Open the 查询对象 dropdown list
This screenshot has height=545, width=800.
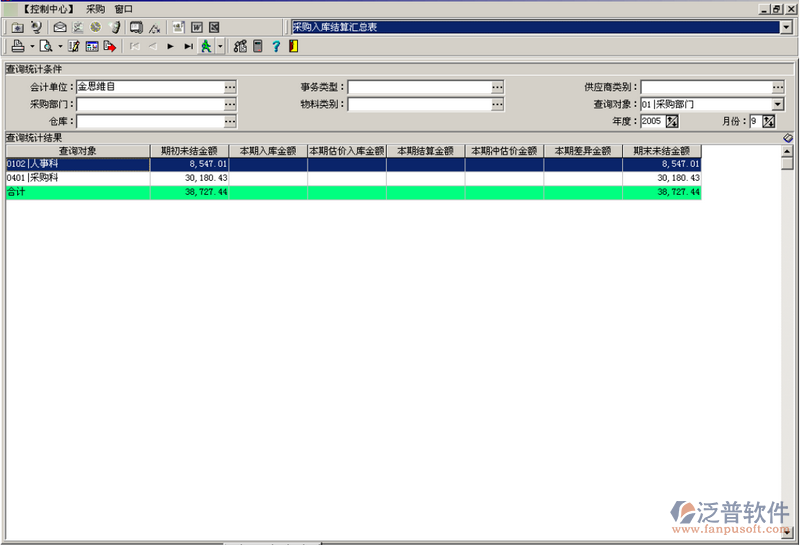point(778,104)
